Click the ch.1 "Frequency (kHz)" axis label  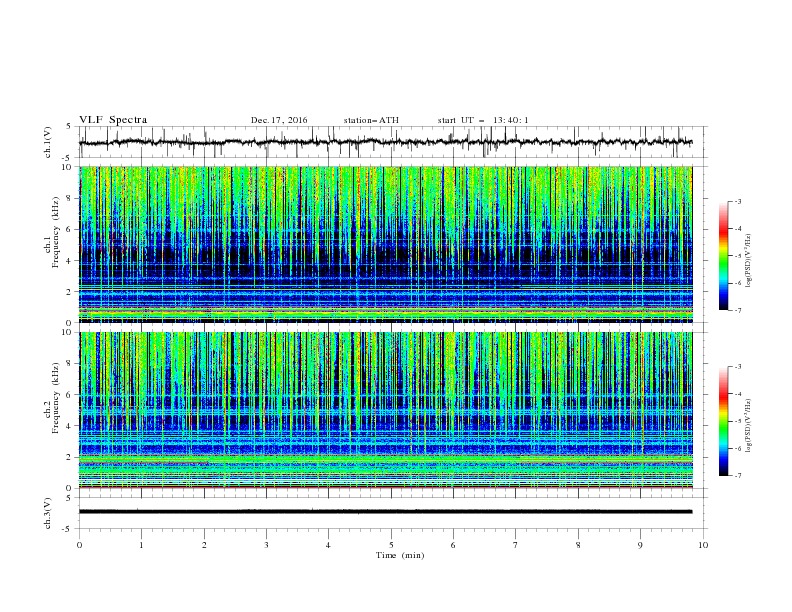pyautogui.click(x=55, y=231)
